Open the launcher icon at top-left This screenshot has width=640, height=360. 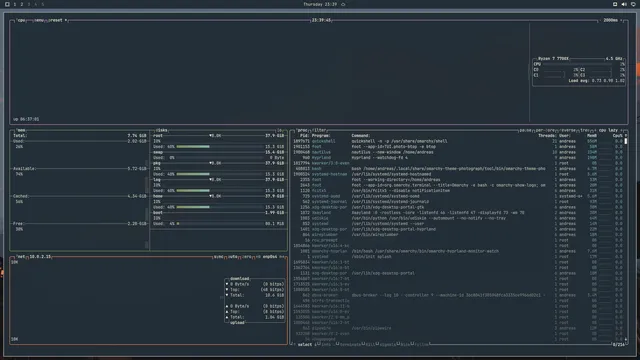point(7,4)
